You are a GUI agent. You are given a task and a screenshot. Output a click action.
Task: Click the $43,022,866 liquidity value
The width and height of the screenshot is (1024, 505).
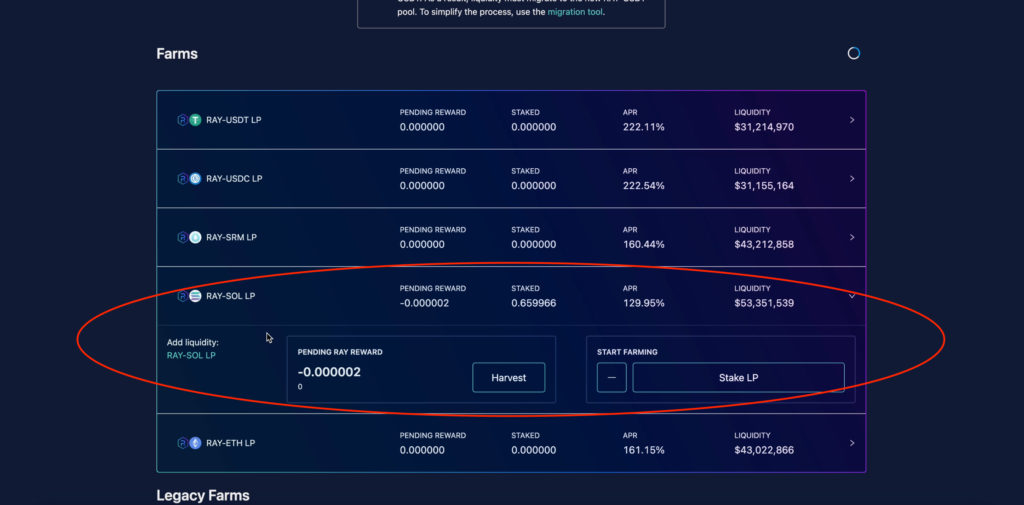764,450
